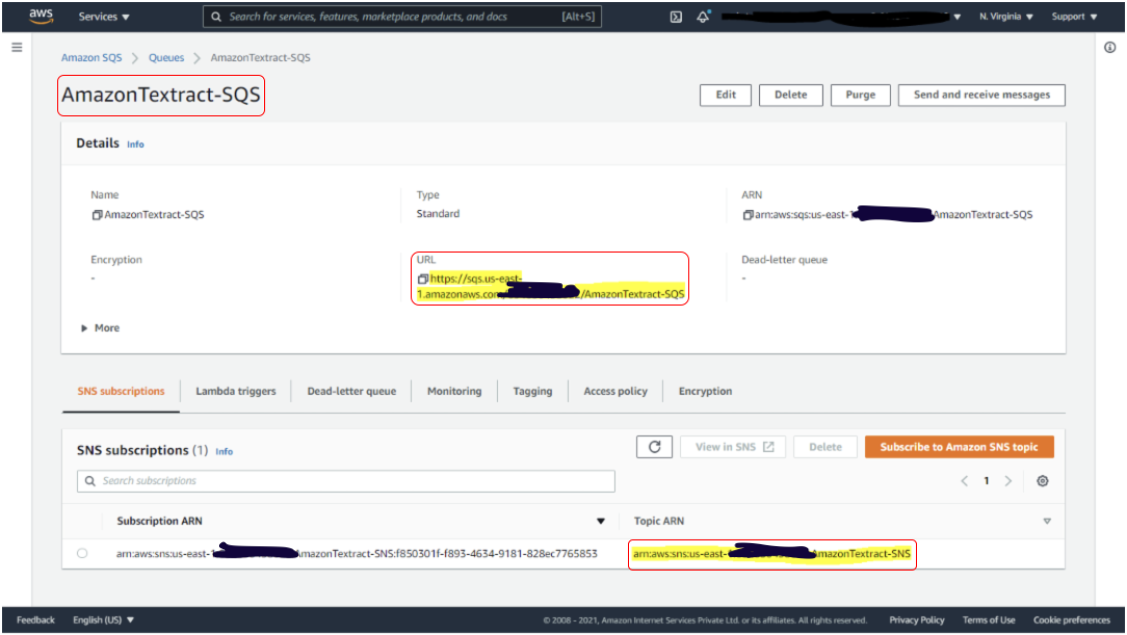Open the Lambda triggers tab
This screenshot has height=635, width=1127.
[x=236, y=391]
